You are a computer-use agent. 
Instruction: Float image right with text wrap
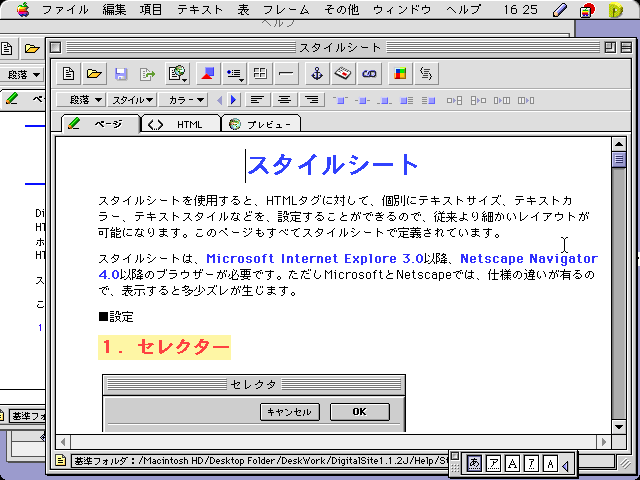tap(429, 100)
